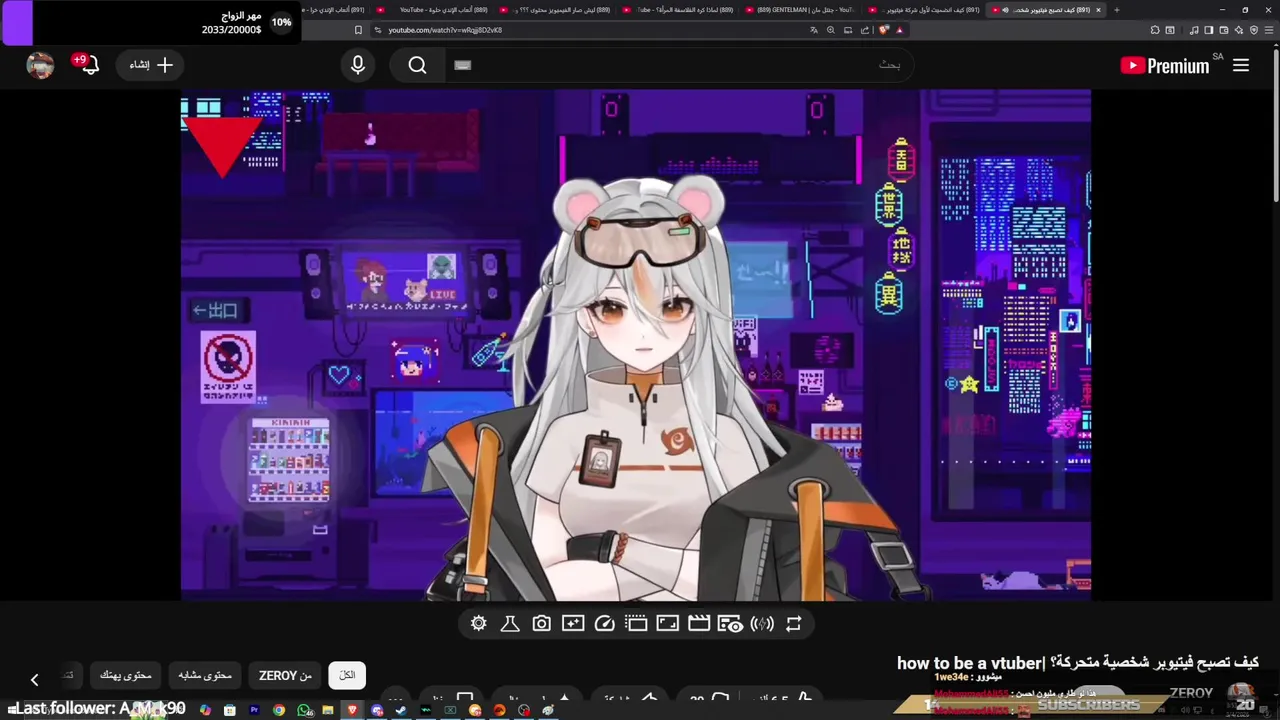Select the 'محتوى يهتك' filter chip
1280x720 pixels.
pos(126,675)
